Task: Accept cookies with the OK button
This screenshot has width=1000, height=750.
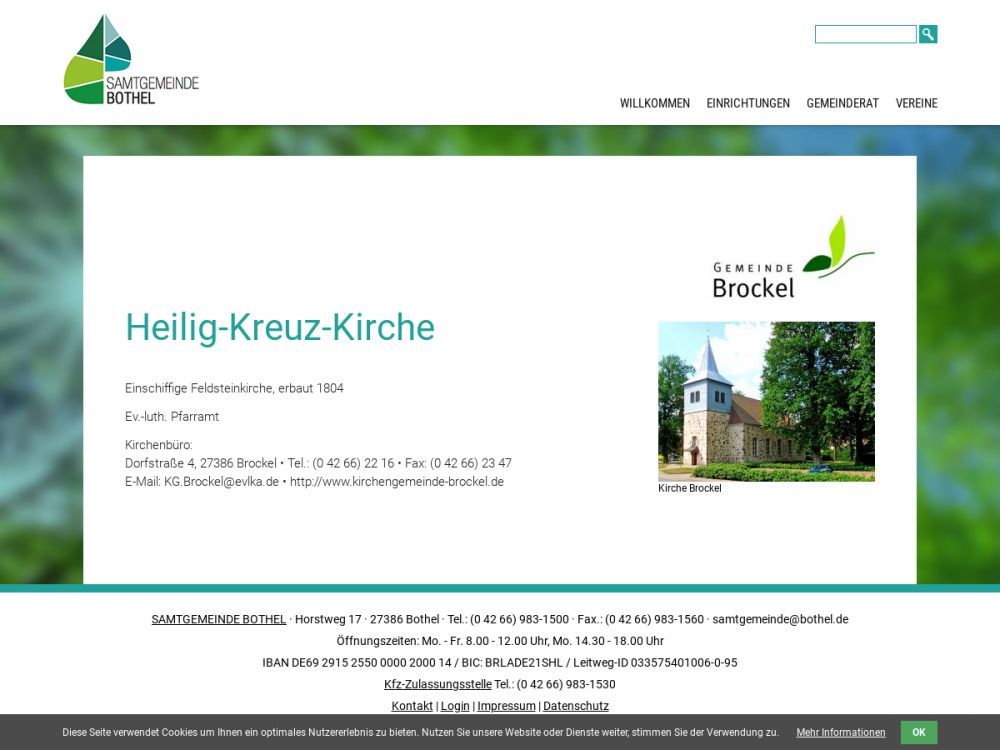Action: (918, 732)
